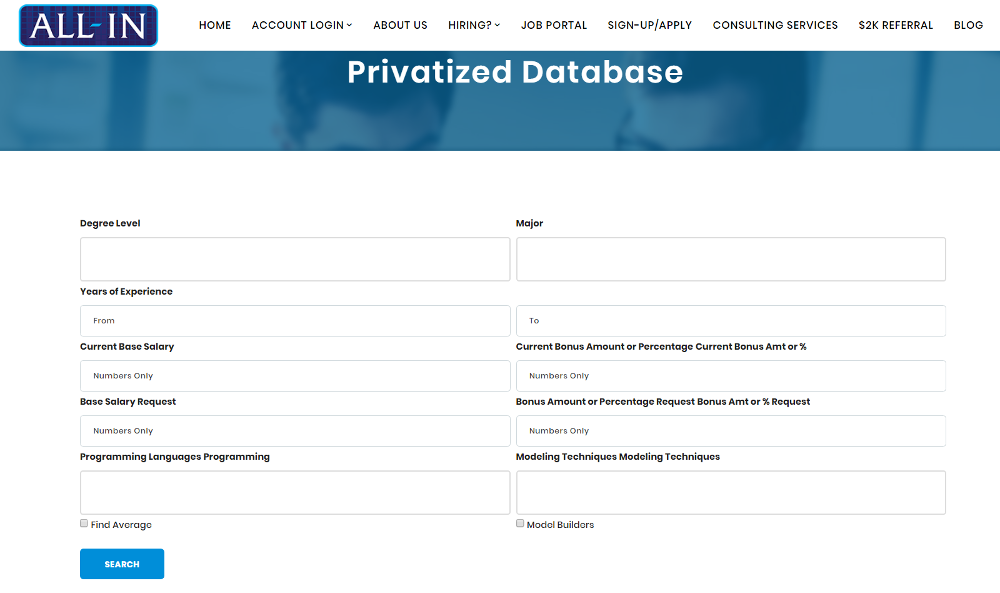Open the About Us page
The height and width of the screenshot is (593, 1000).
400,25
